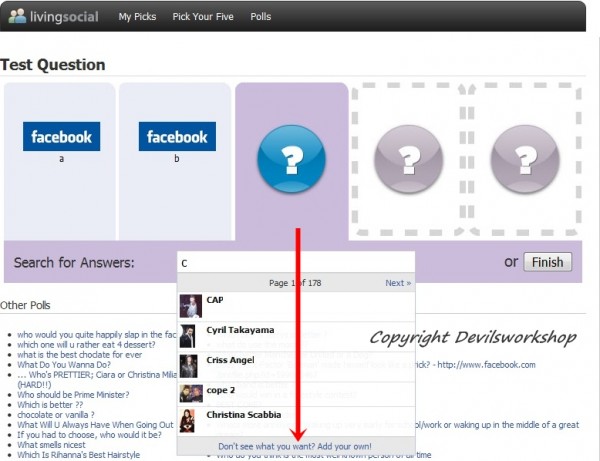Image resolution: width=600 pixels, height=461 pixels.
Task: Click the Finish button
Action: point(548,262)
